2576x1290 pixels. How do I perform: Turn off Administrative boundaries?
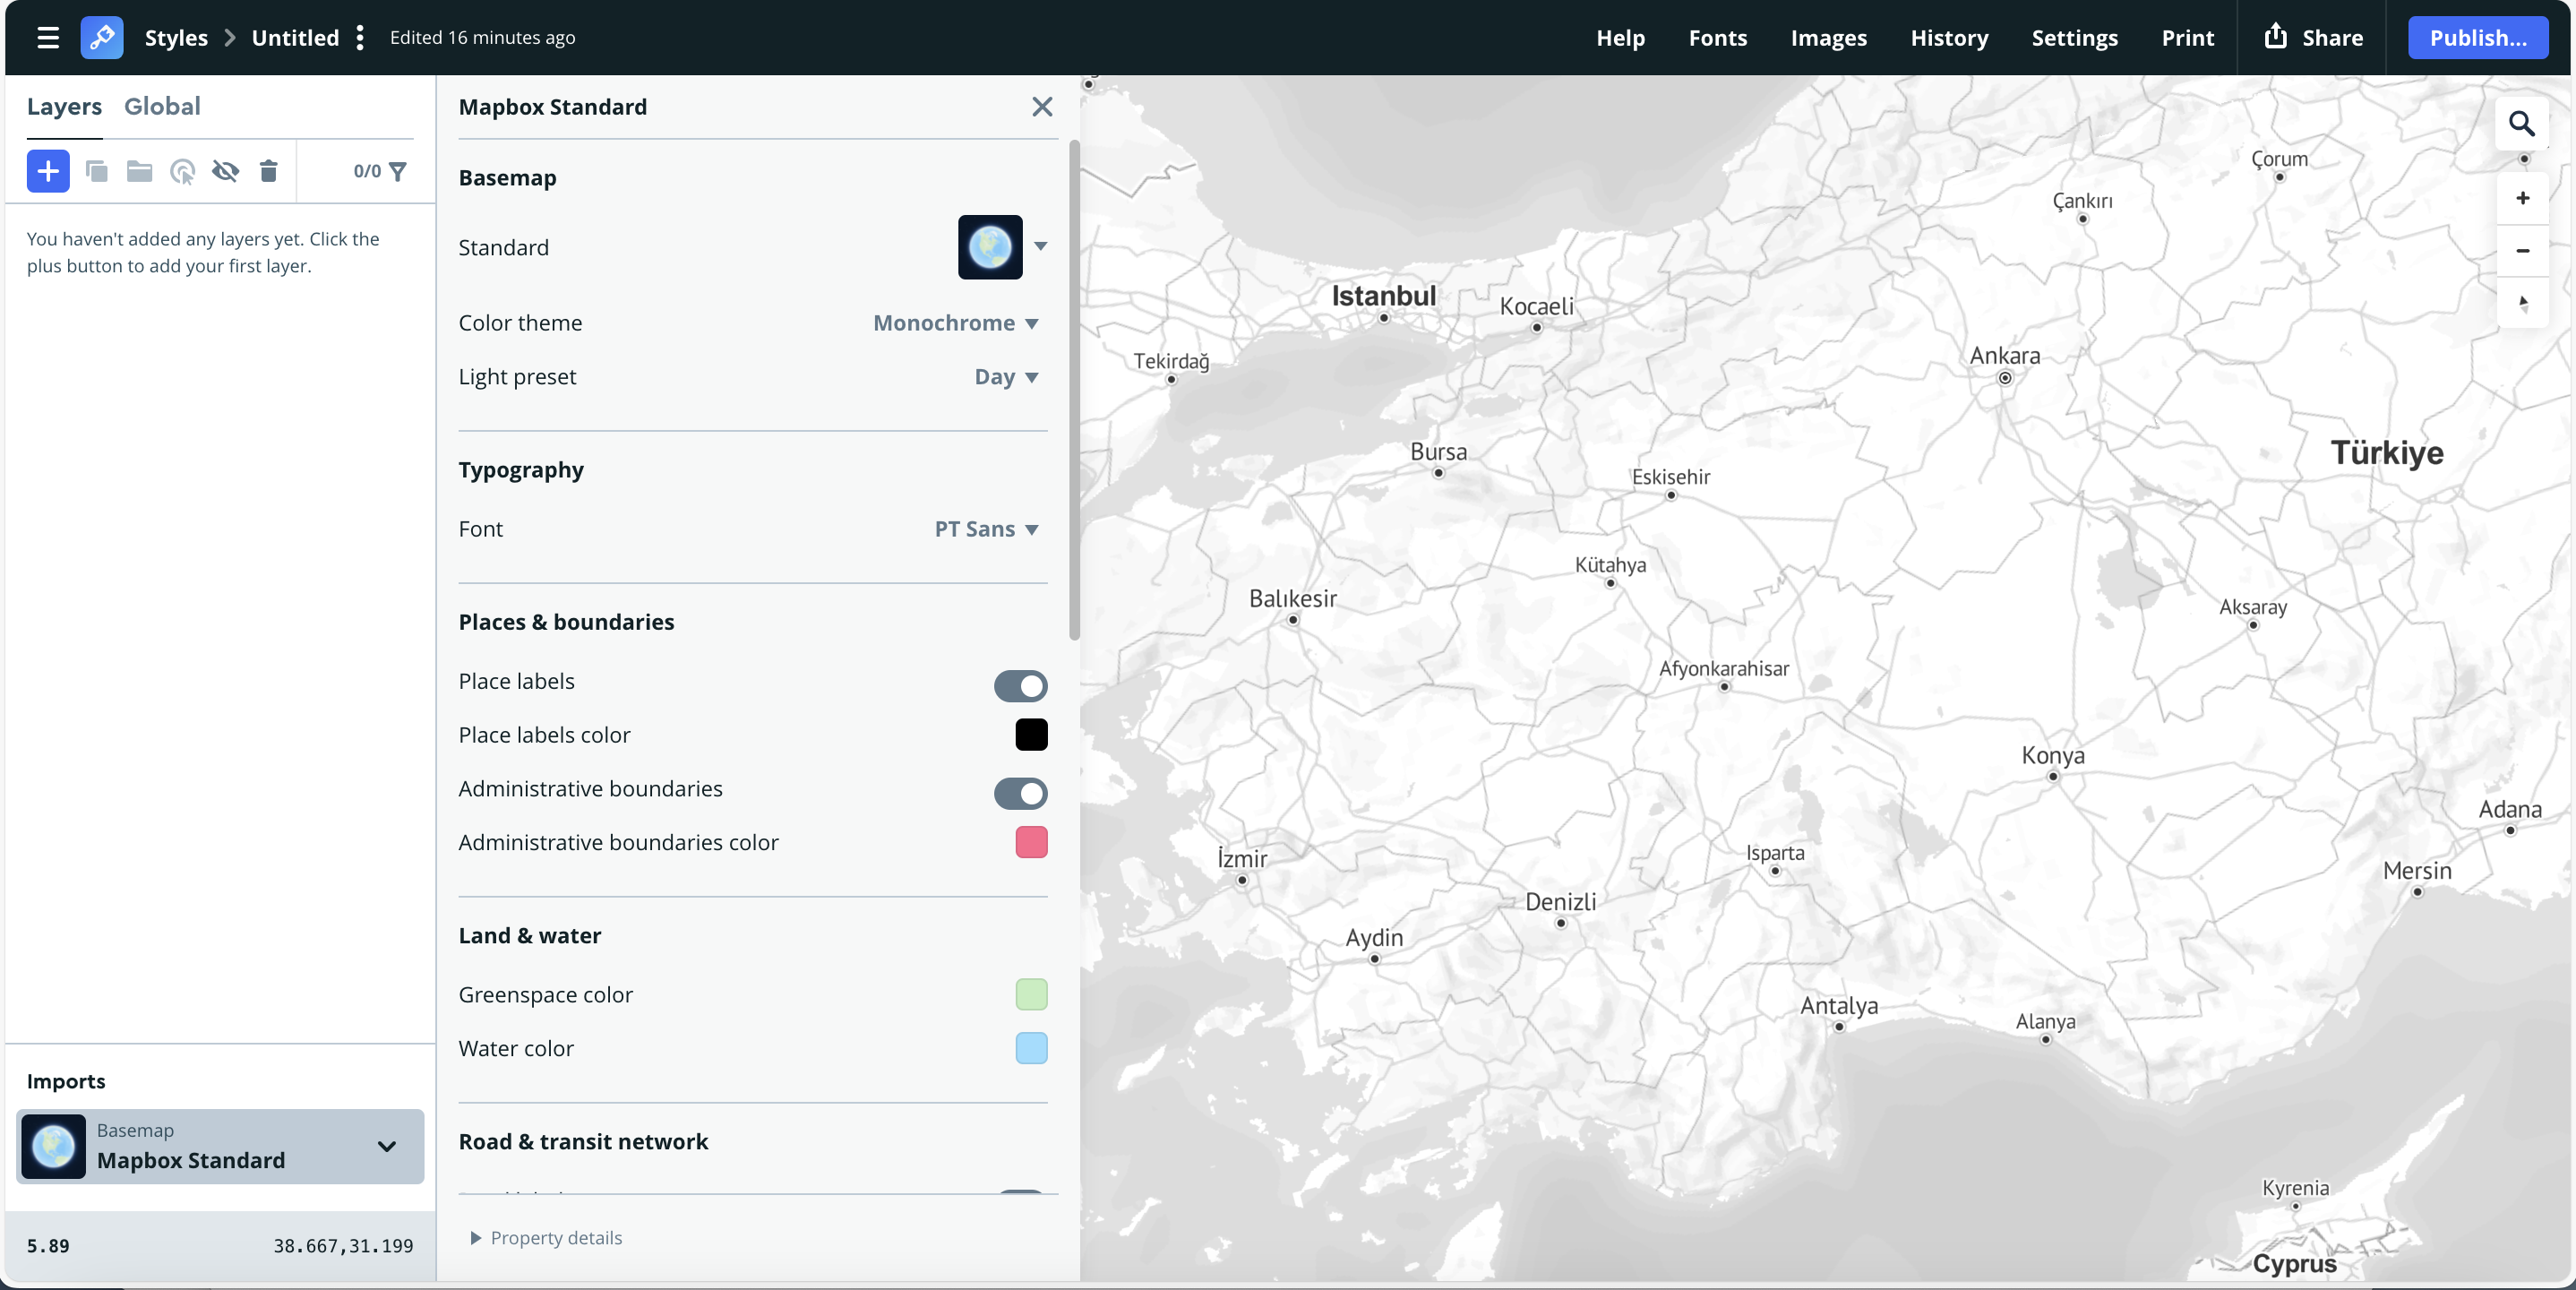click(1021, 794)
